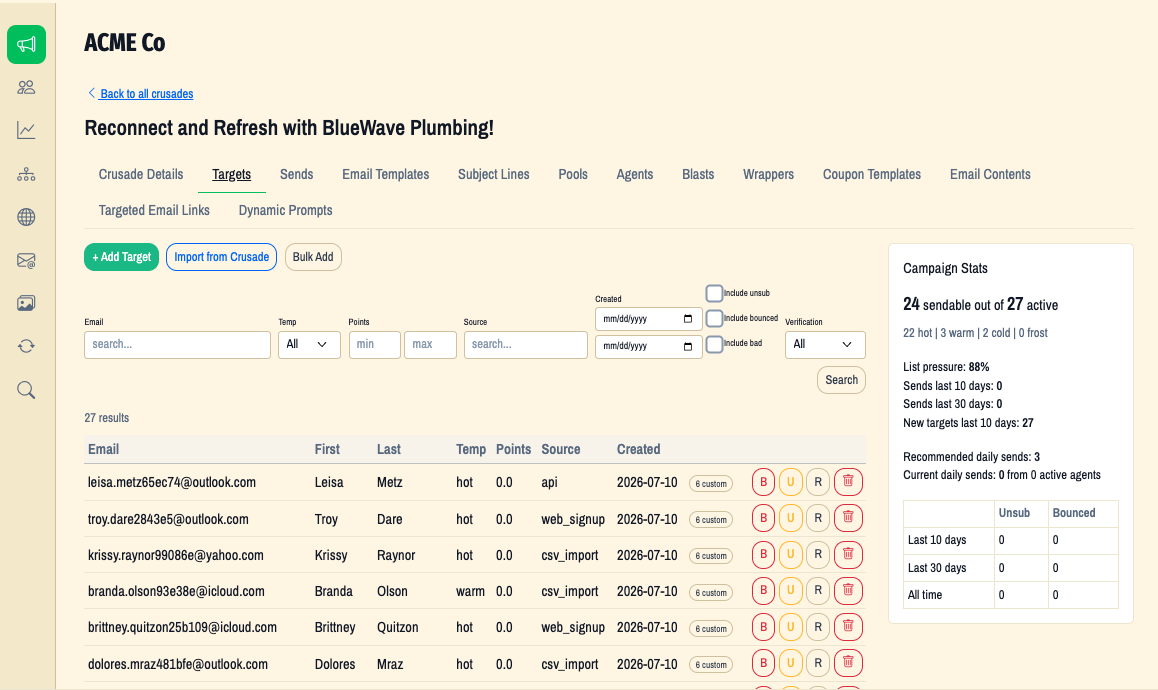Switch to Pools tab
Image resolution: width=1158 pixels, height=690 pixels.
pyautogui.click(x=573, y=174)
